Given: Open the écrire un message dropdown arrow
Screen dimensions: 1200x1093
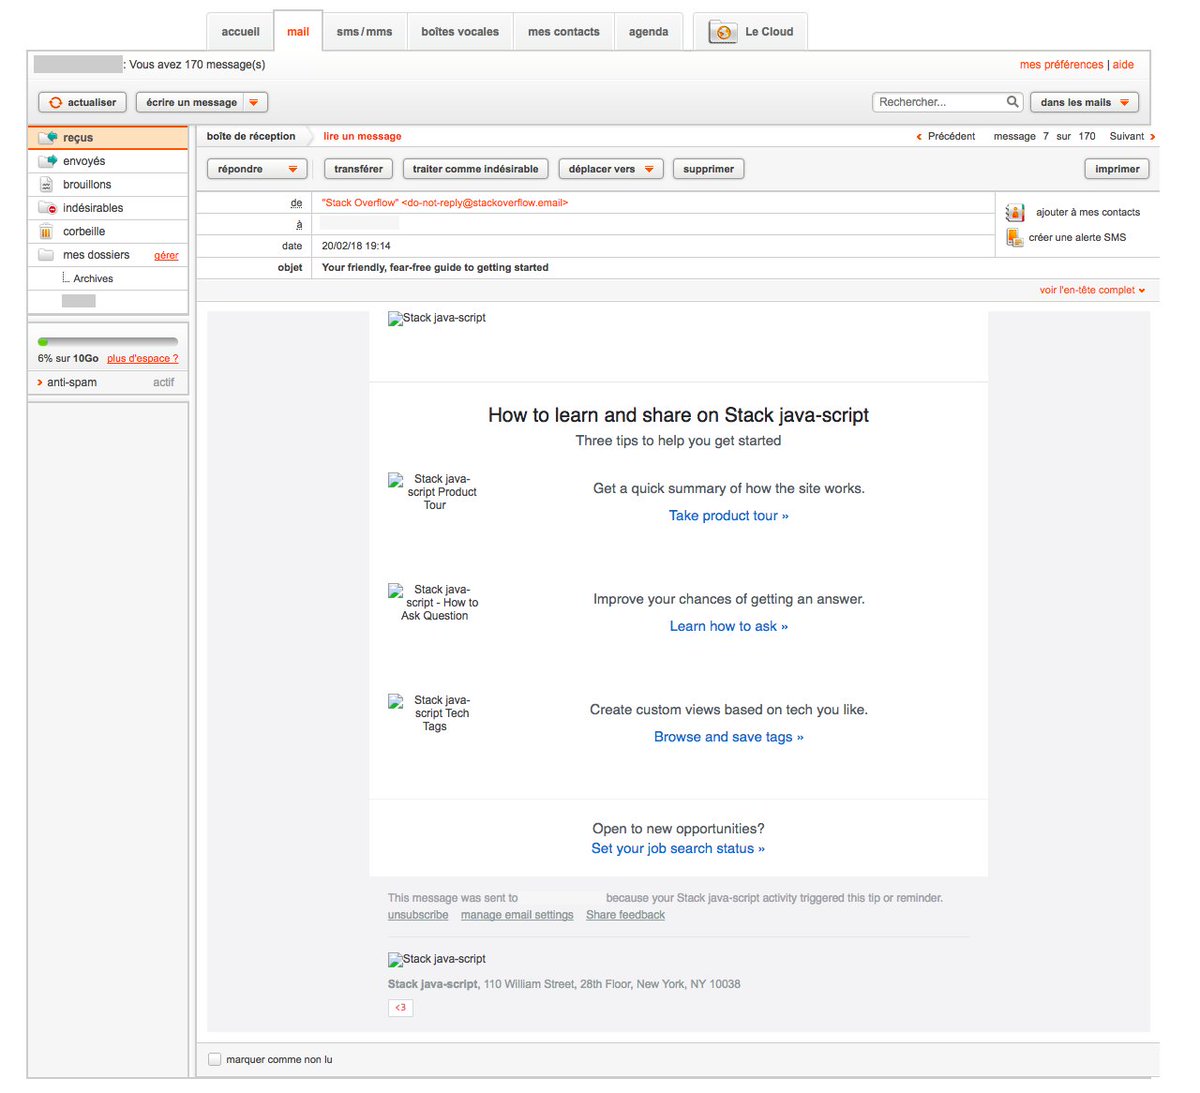Looking at the screenshot, I should click(254, 102).
